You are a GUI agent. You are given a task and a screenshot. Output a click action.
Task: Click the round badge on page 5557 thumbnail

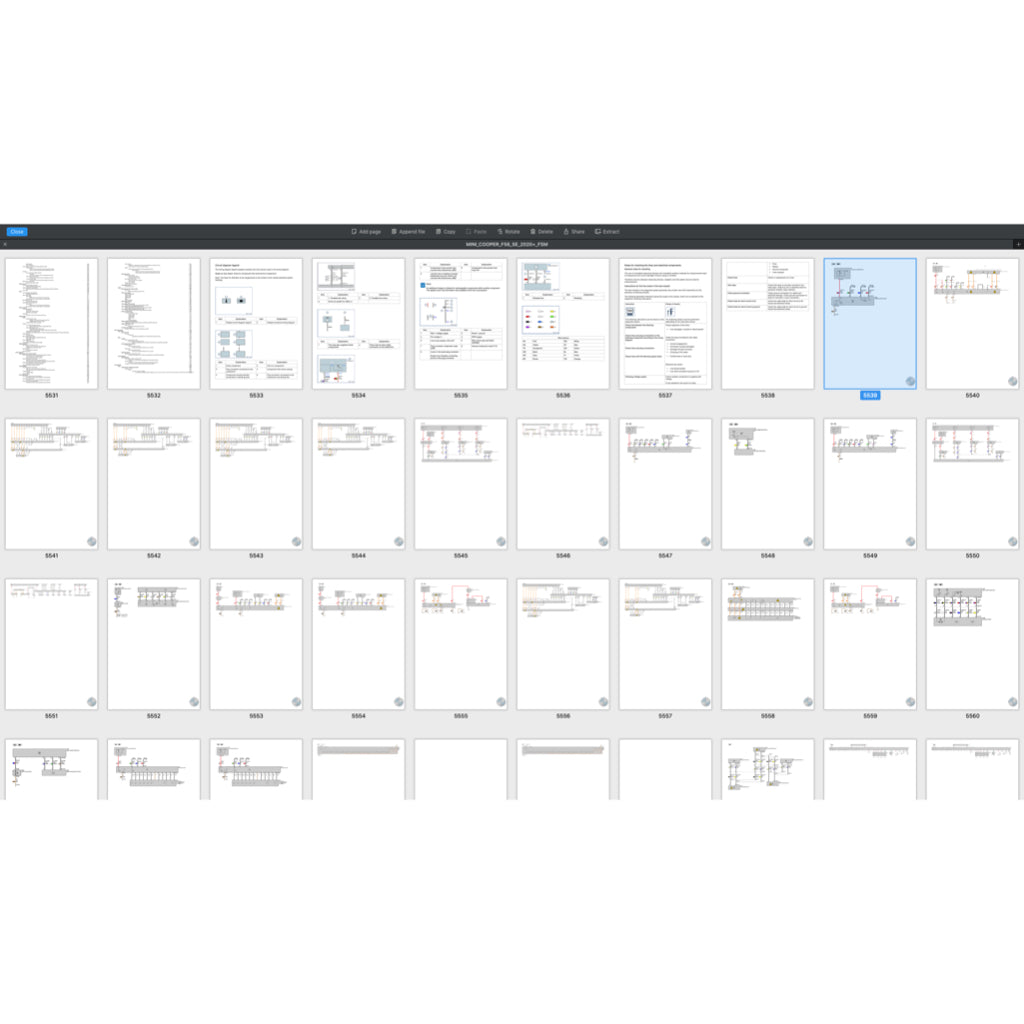click(x=706, y=702)
